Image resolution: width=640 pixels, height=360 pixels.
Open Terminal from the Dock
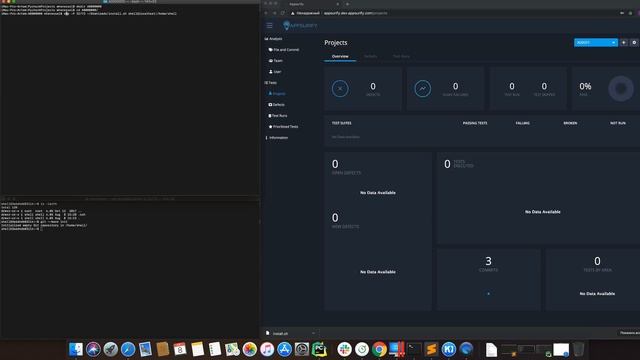[x=414, y=349]
